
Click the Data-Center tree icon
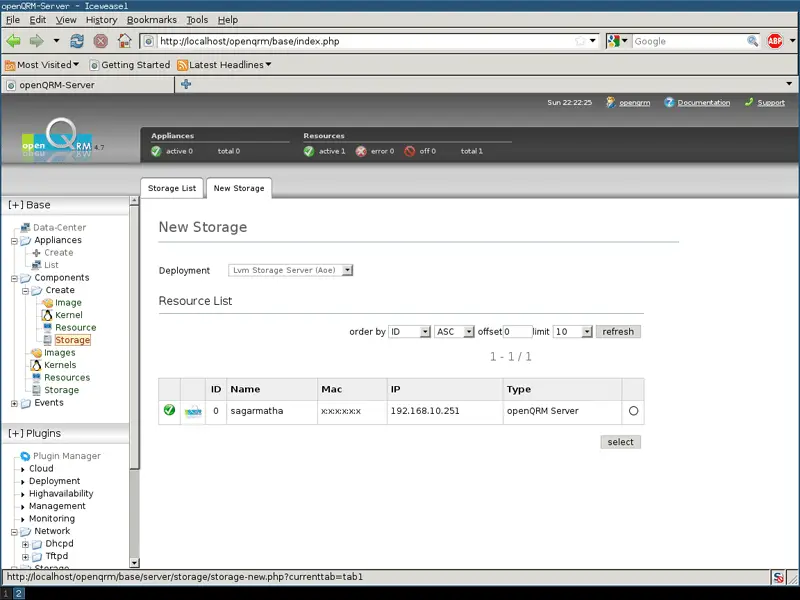(x=25, y=227)
